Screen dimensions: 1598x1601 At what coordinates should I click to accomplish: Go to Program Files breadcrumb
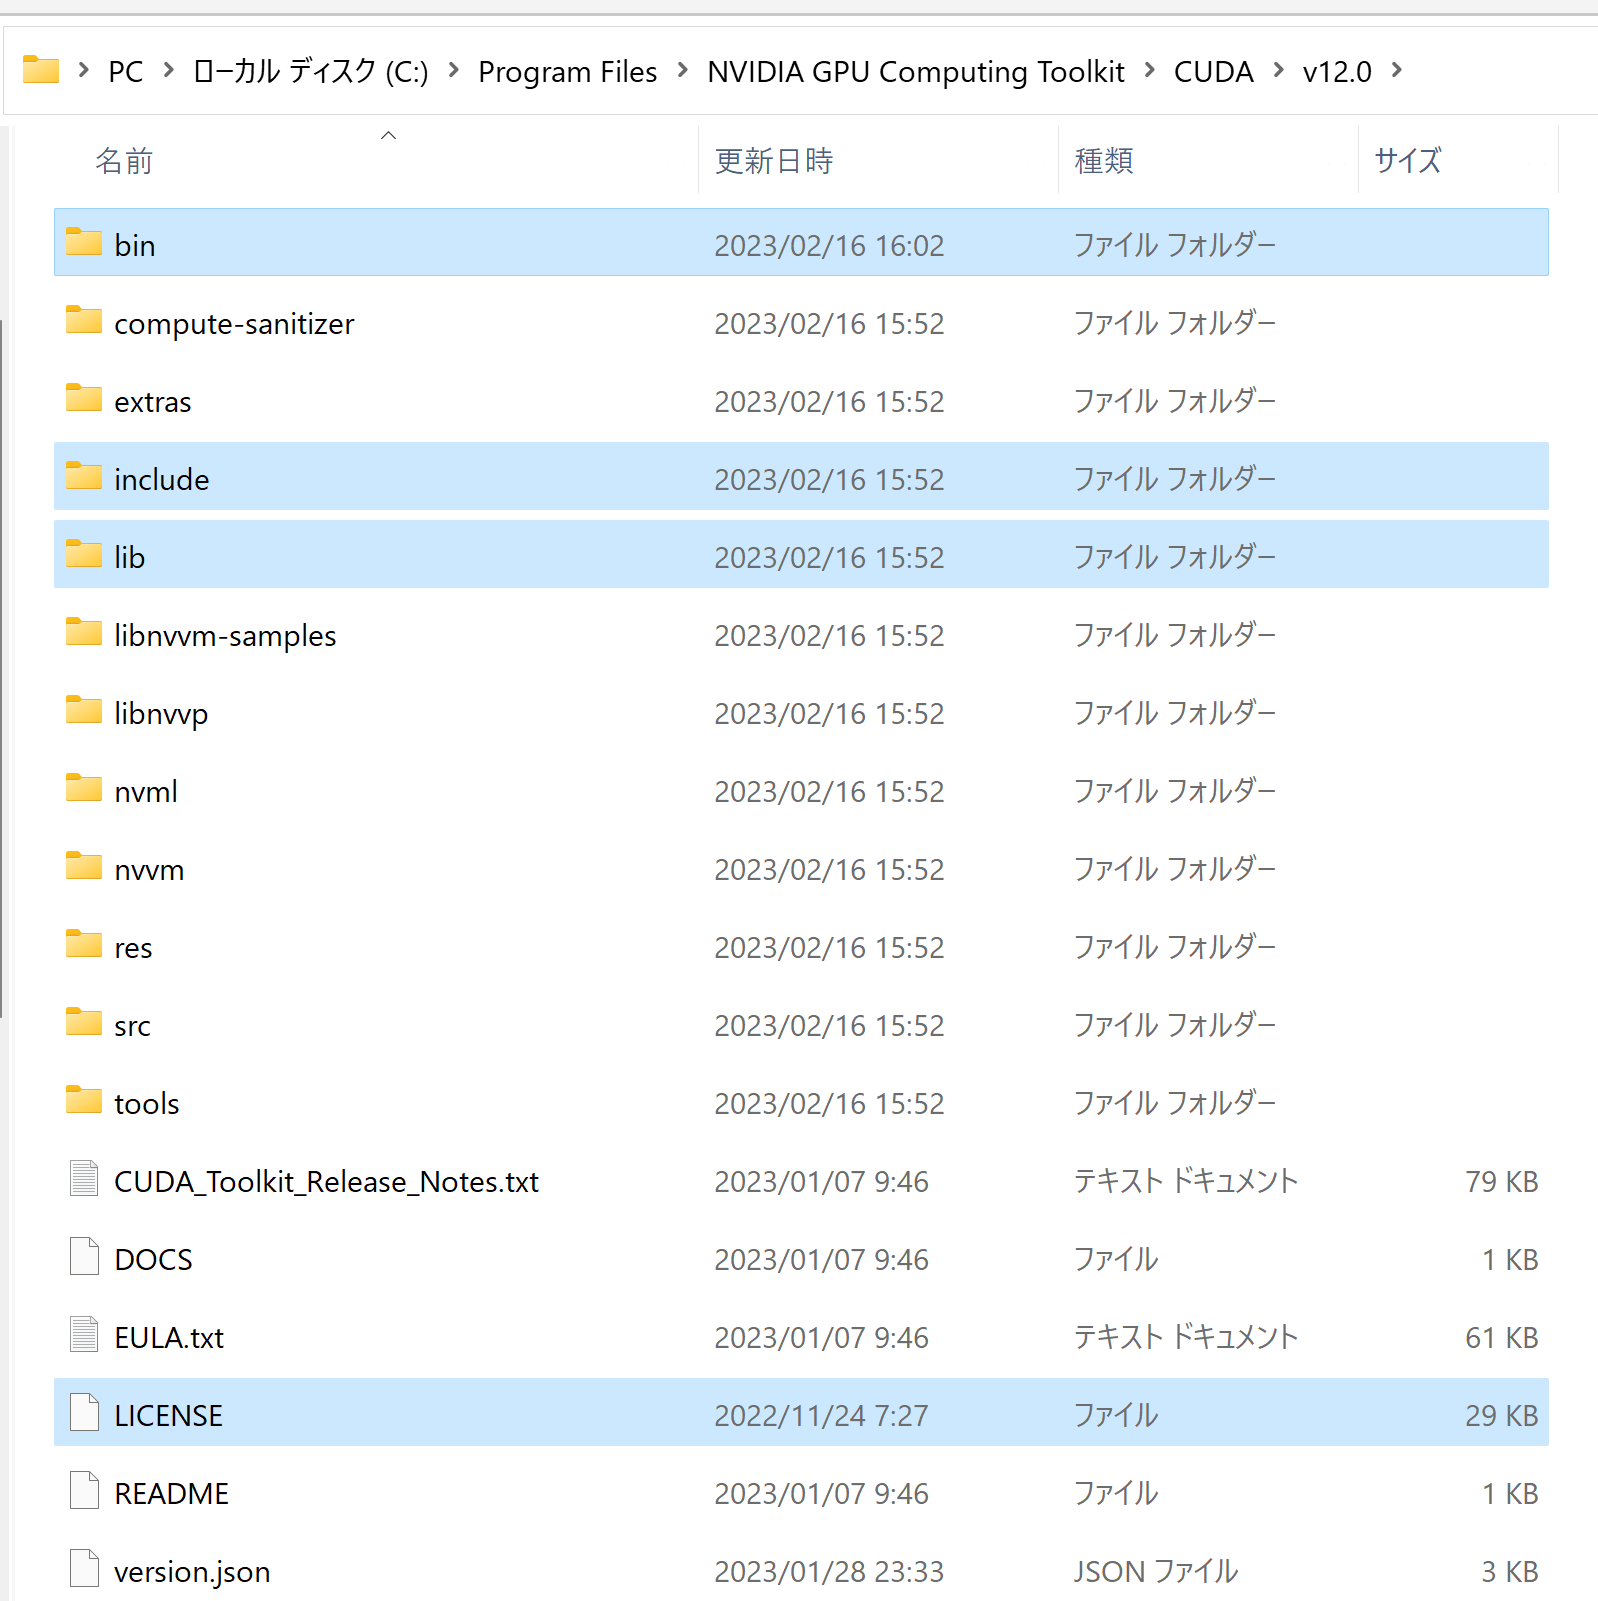568,72
